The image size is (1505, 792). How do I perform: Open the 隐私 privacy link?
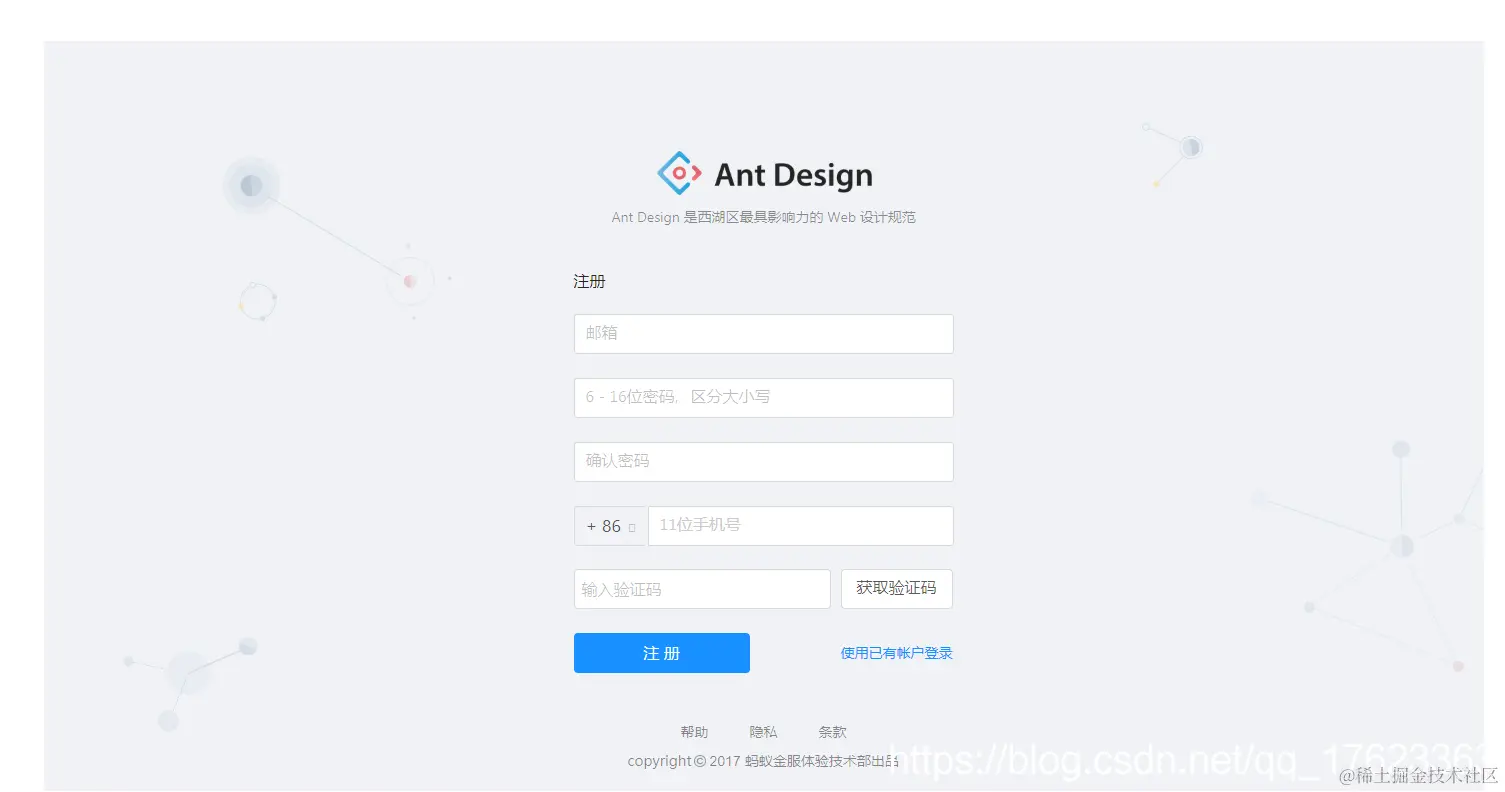point(763,731)
